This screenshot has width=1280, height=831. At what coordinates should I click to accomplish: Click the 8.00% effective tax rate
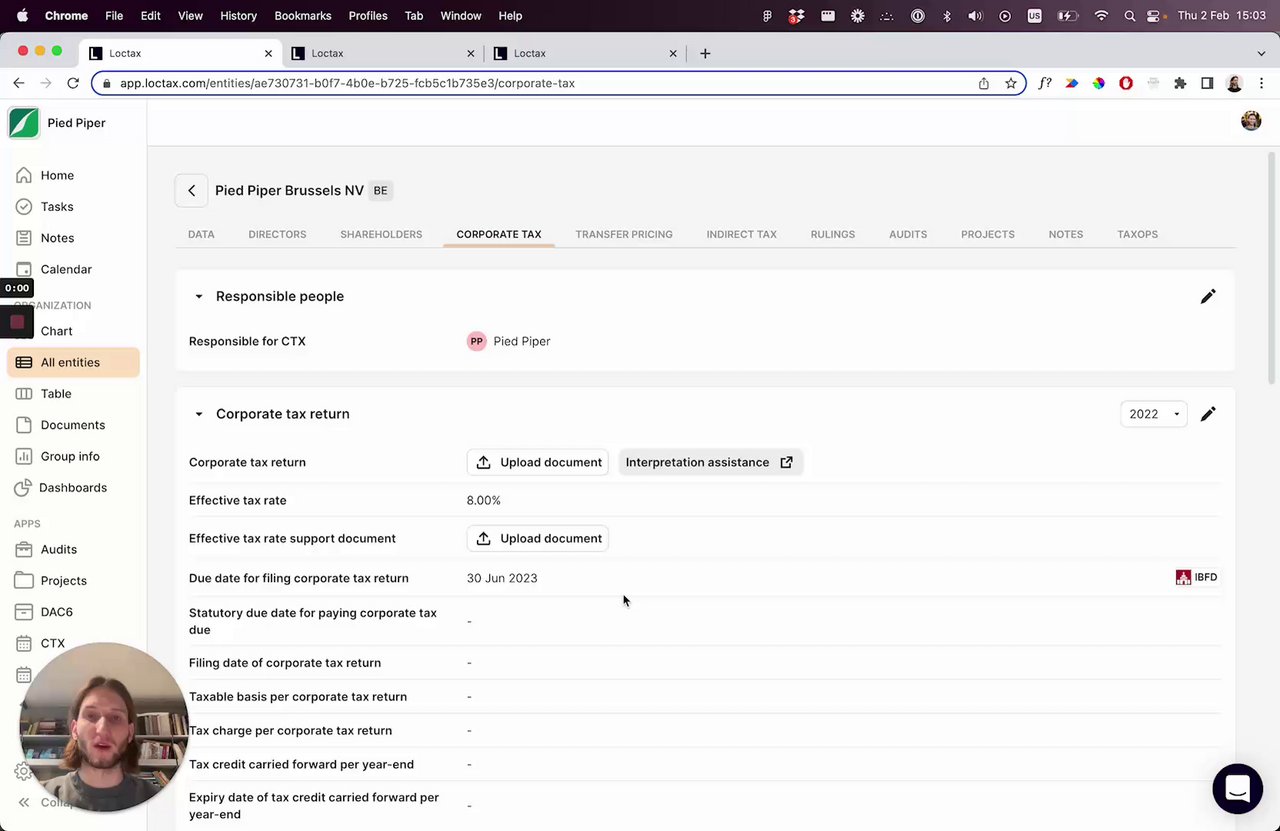[x=484, y=500]
